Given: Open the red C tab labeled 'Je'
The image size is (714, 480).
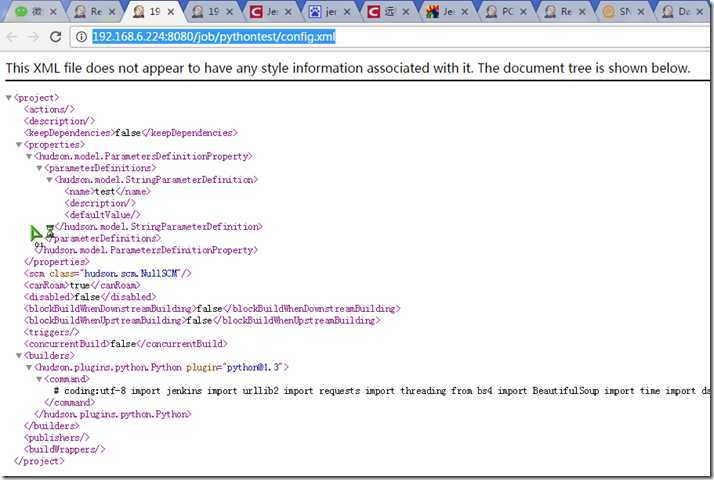Looking at the screenshot, I should tap(270, 11).
